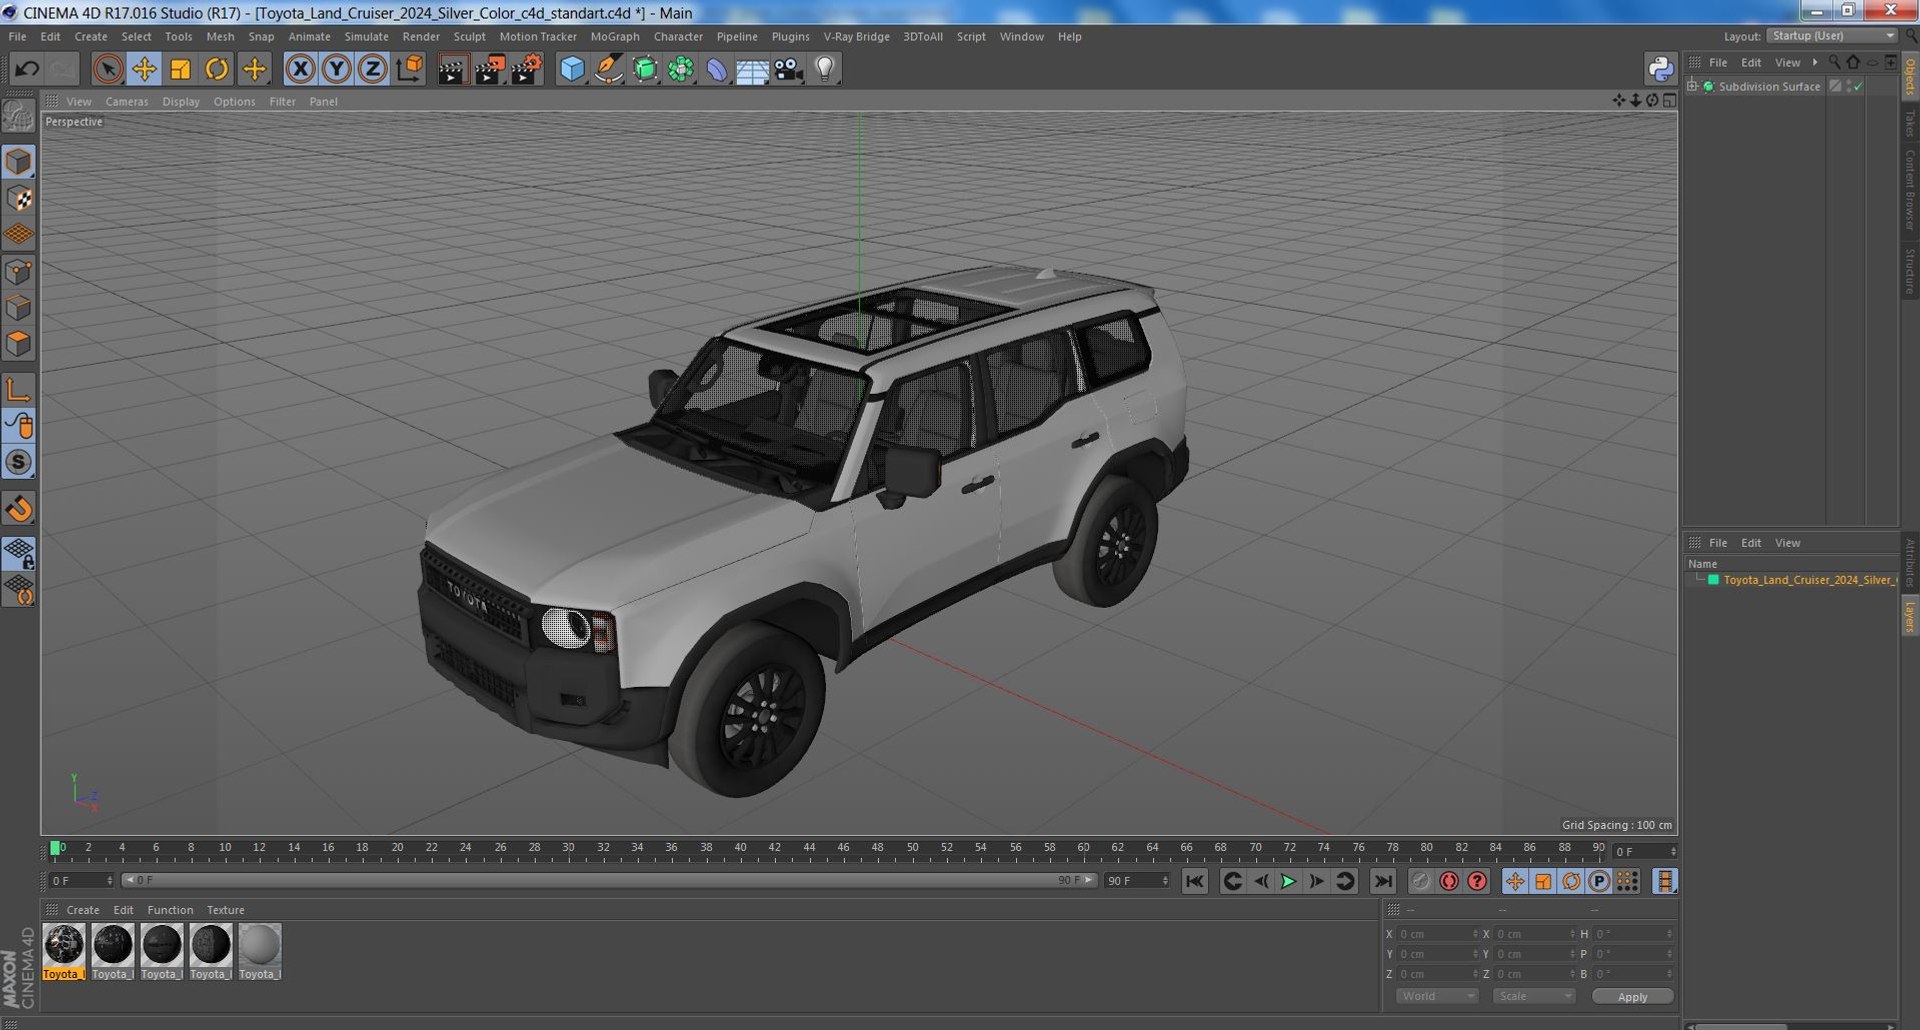Toggle Z axis lock
The height and width of the screenshot is (1030, 1920).
pos(373,69)
